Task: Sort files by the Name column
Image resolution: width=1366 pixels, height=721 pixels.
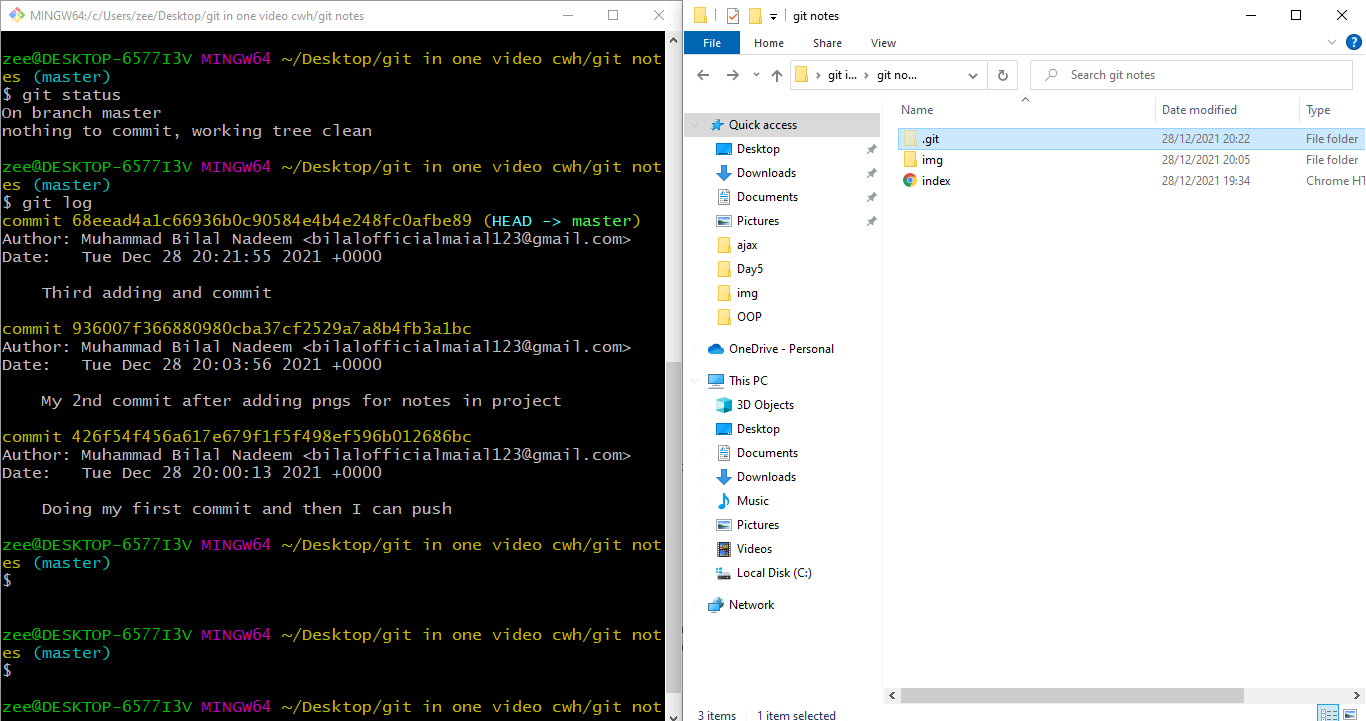Action: [x=1025, y=110]
